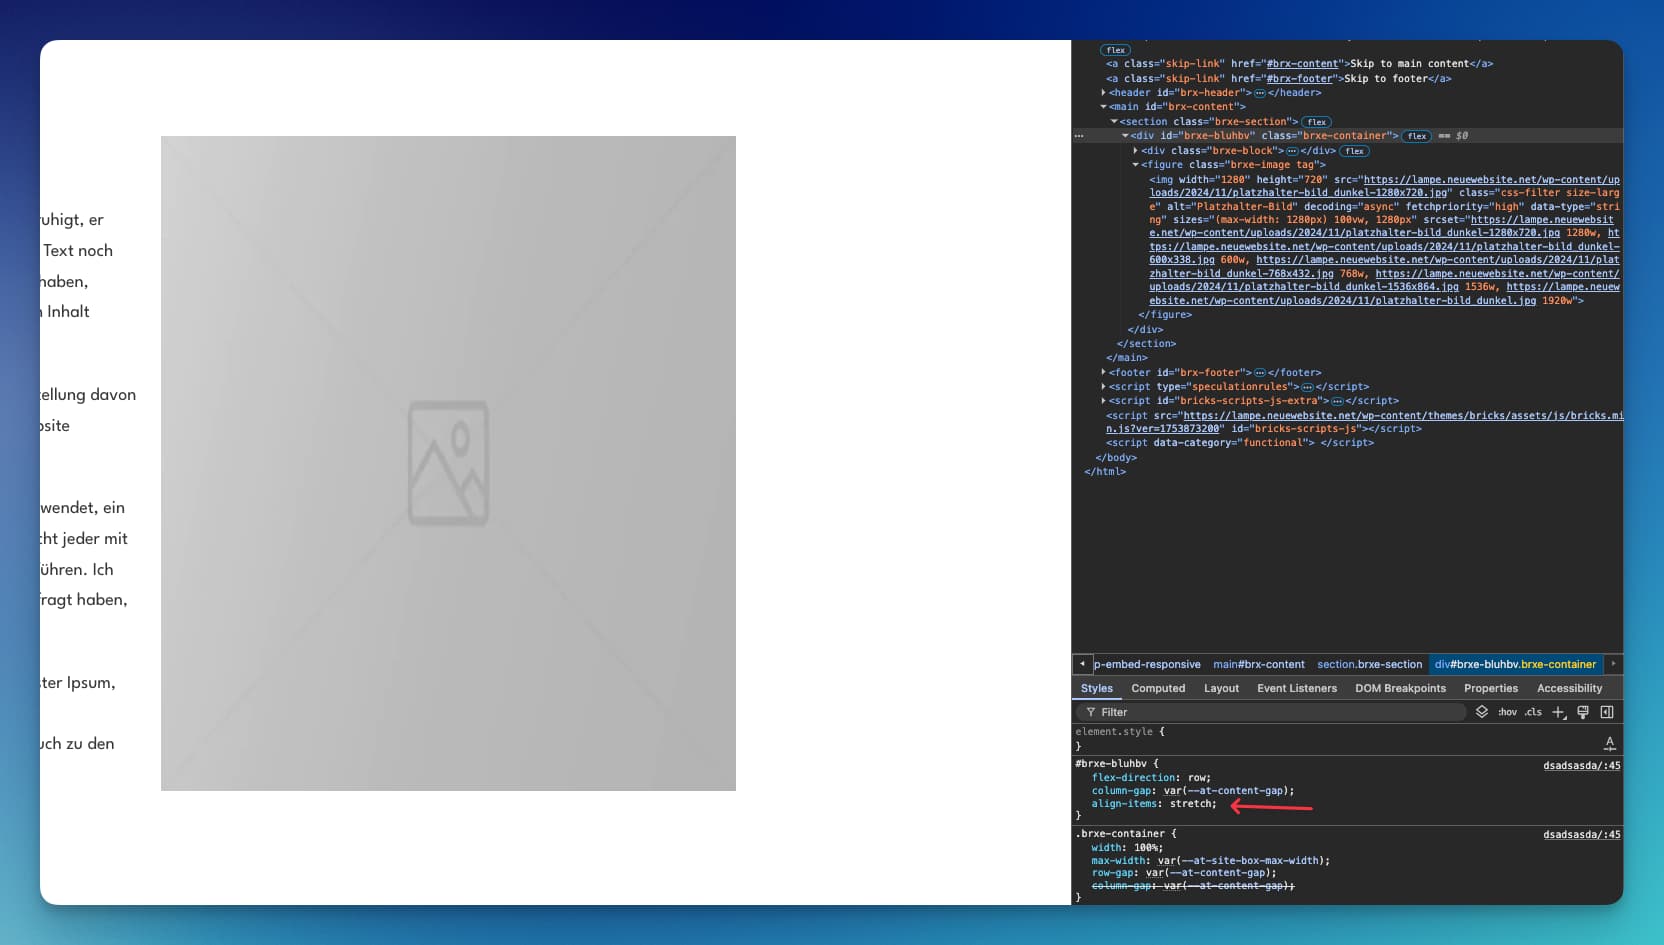Toggle flex badge on brxe-container div
This screenshot has height=945, width=1664.
[1417, 136]
